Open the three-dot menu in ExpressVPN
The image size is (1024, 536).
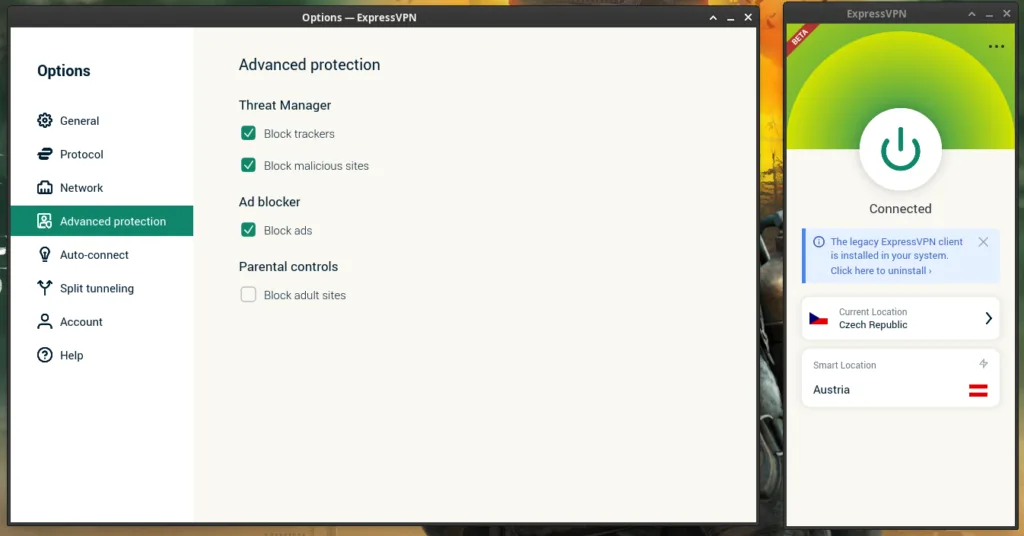(x=996, y=47)
